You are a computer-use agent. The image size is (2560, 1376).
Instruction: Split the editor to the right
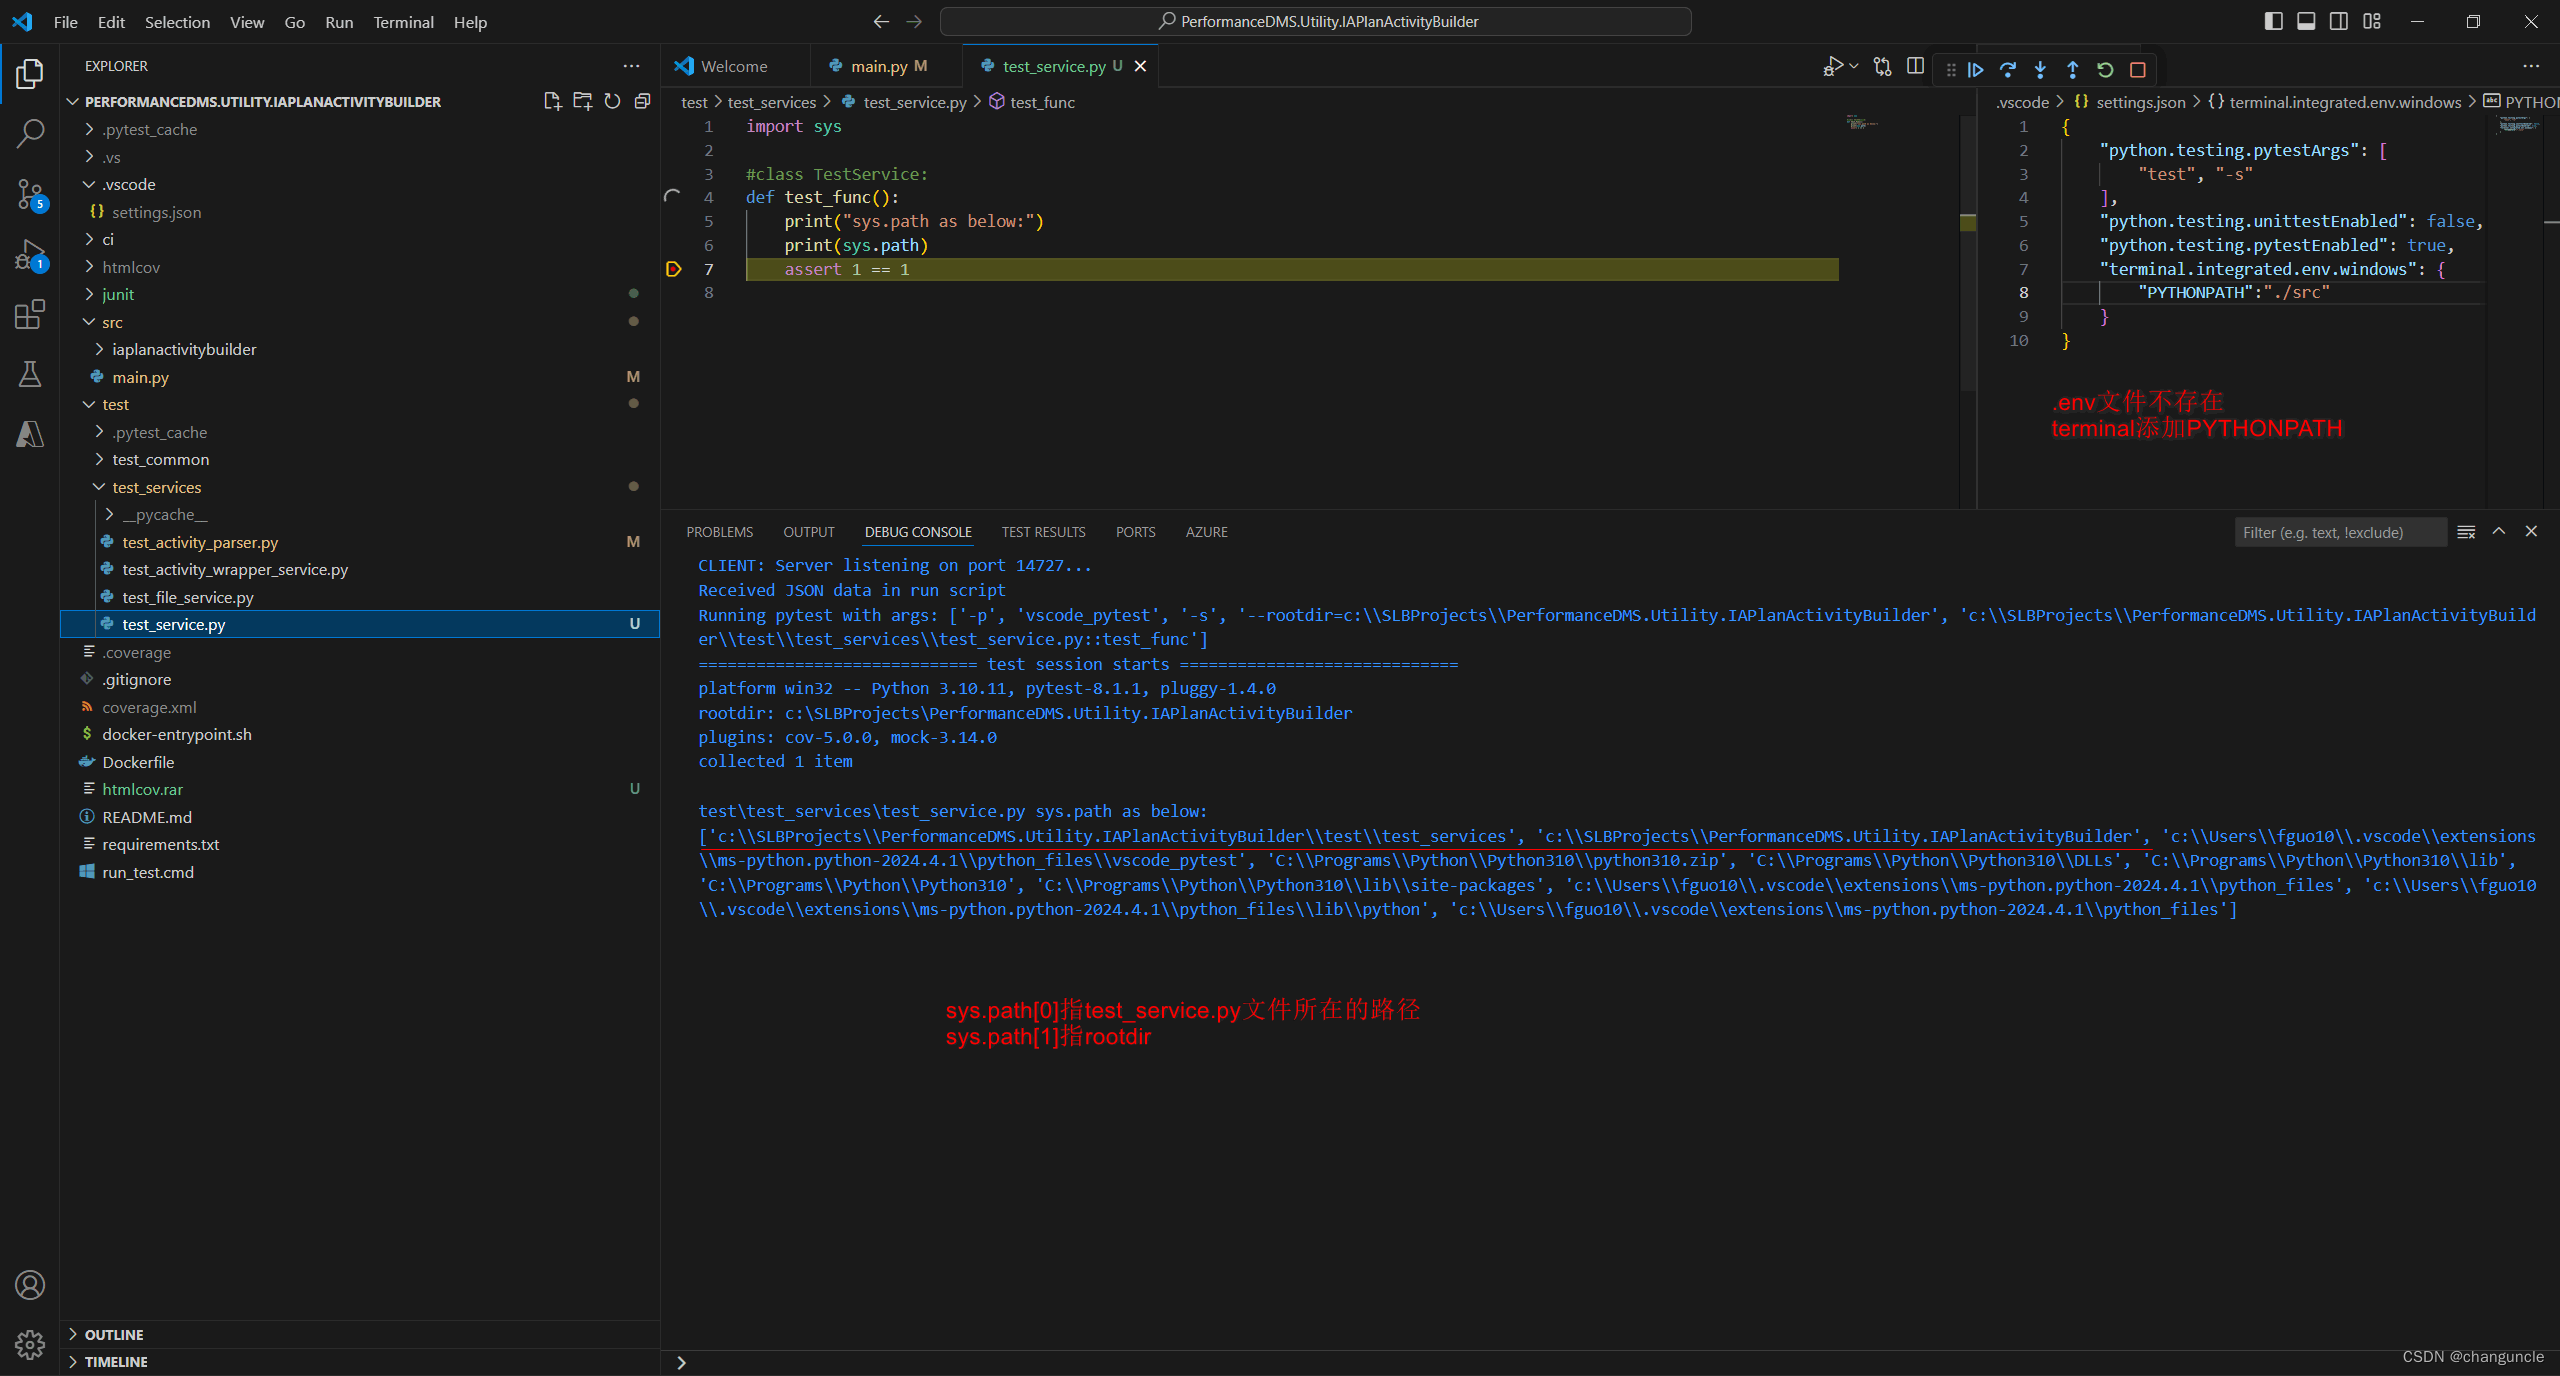1915,66
